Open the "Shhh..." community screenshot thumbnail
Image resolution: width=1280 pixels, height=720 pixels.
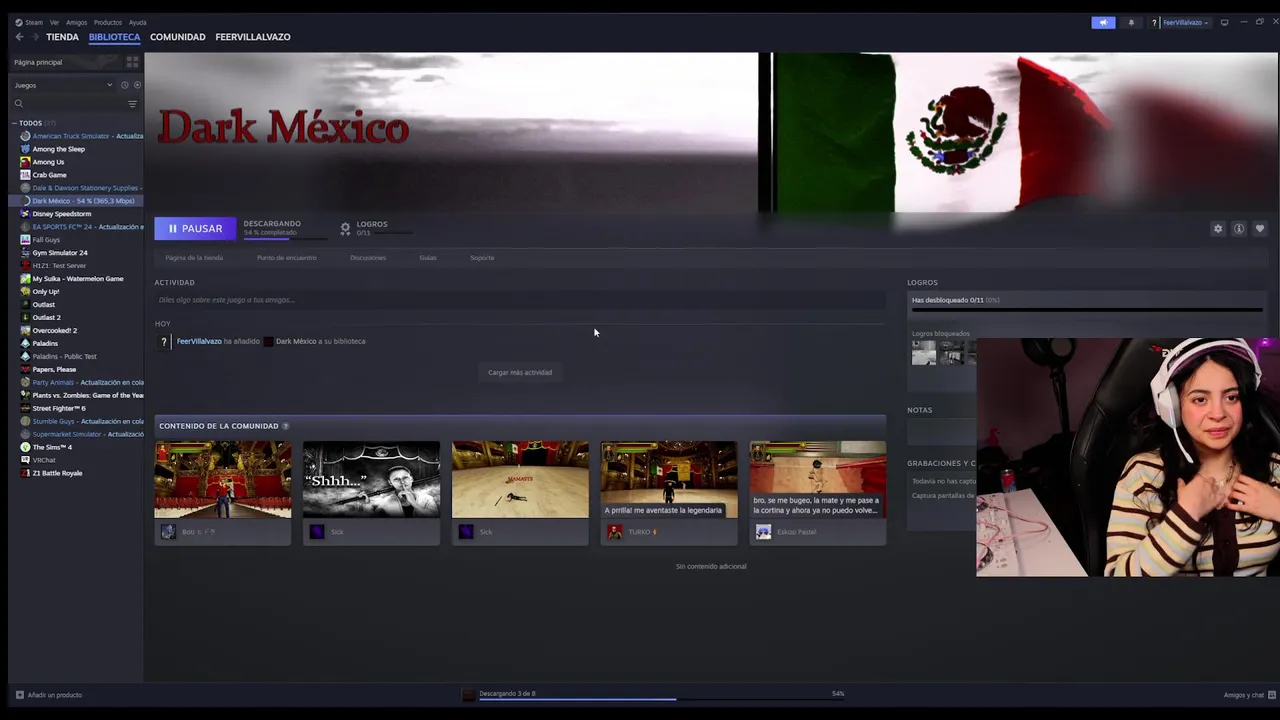(371, 480)
